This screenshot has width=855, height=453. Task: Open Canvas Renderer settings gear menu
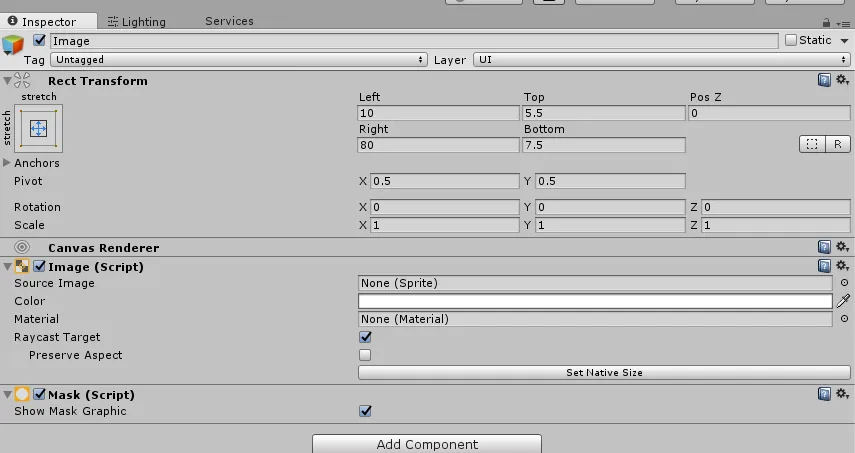coord(842,247)
